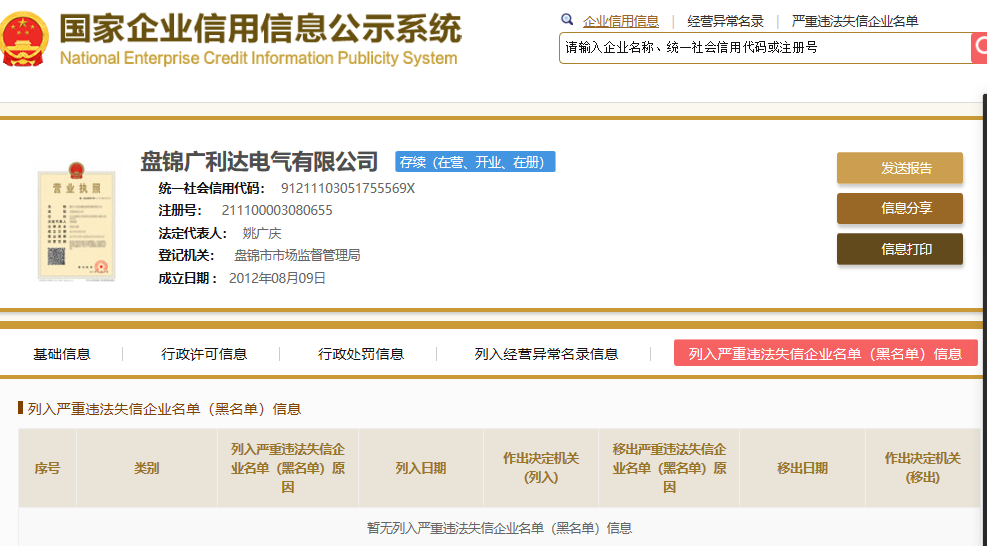Click the 列入日期 column header

[421, 468]
